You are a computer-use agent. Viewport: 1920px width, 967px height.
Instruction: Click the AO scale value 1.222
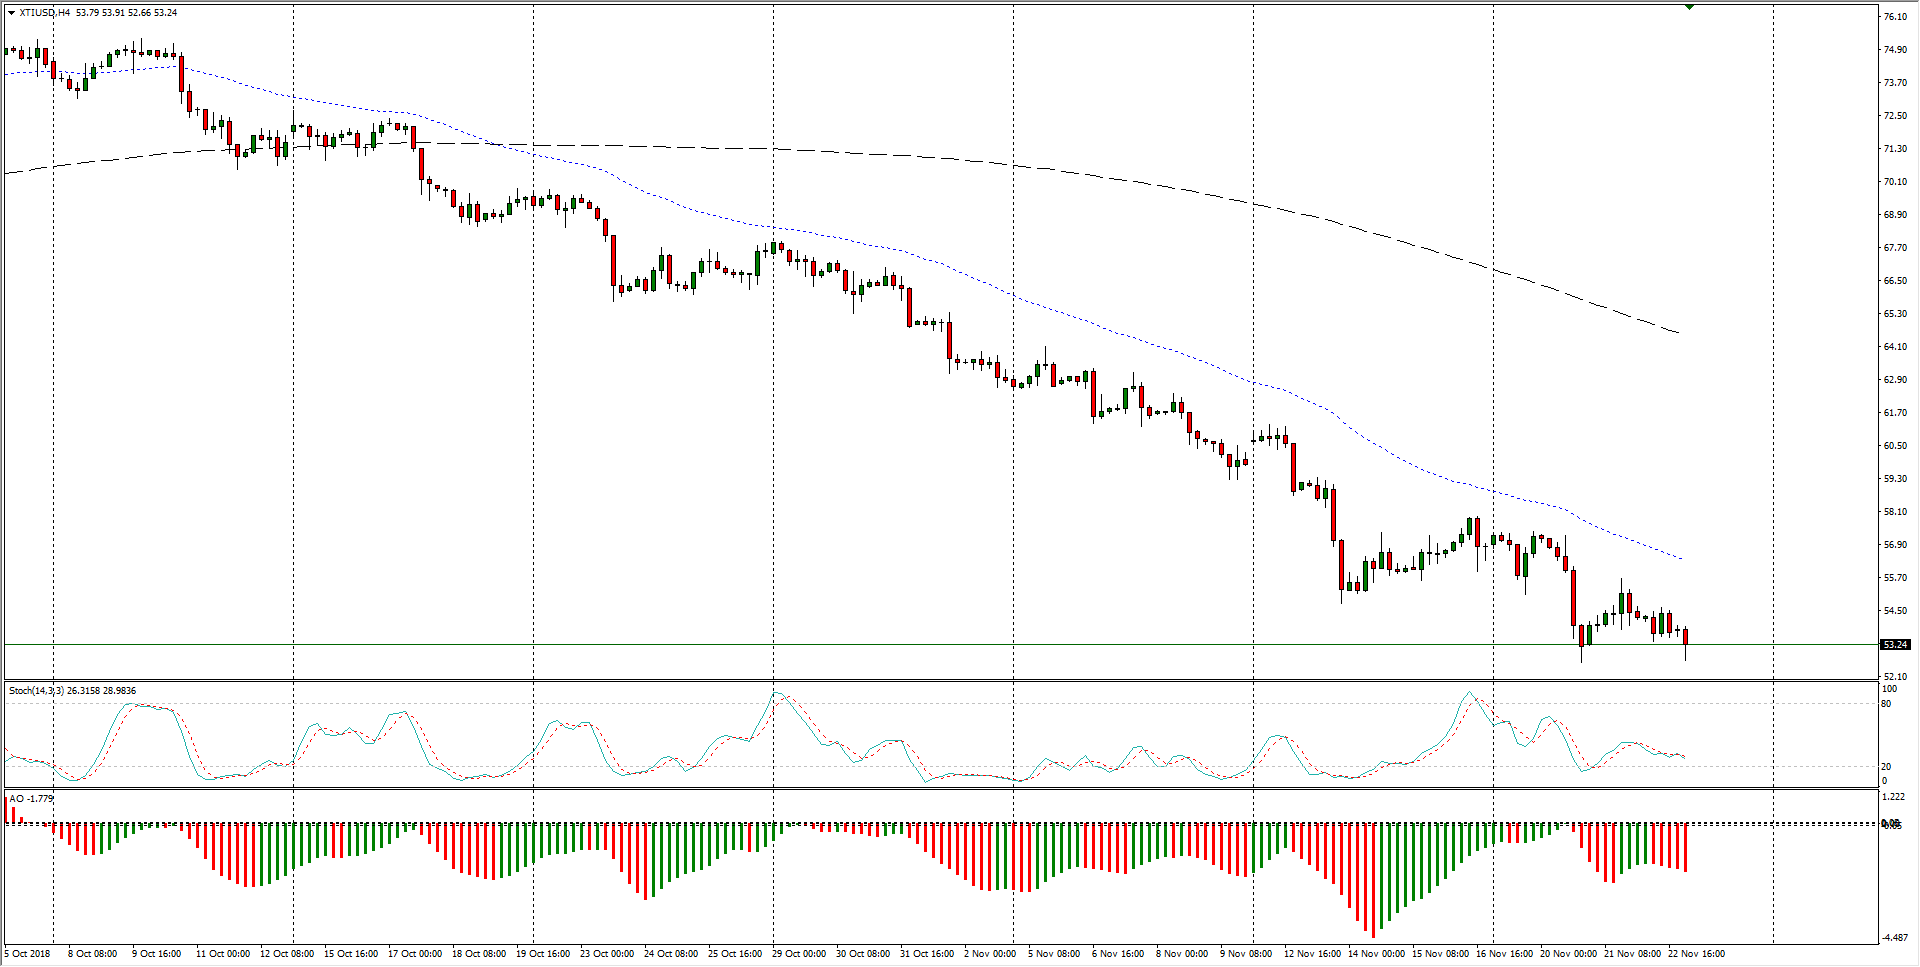coord(1893,797)
